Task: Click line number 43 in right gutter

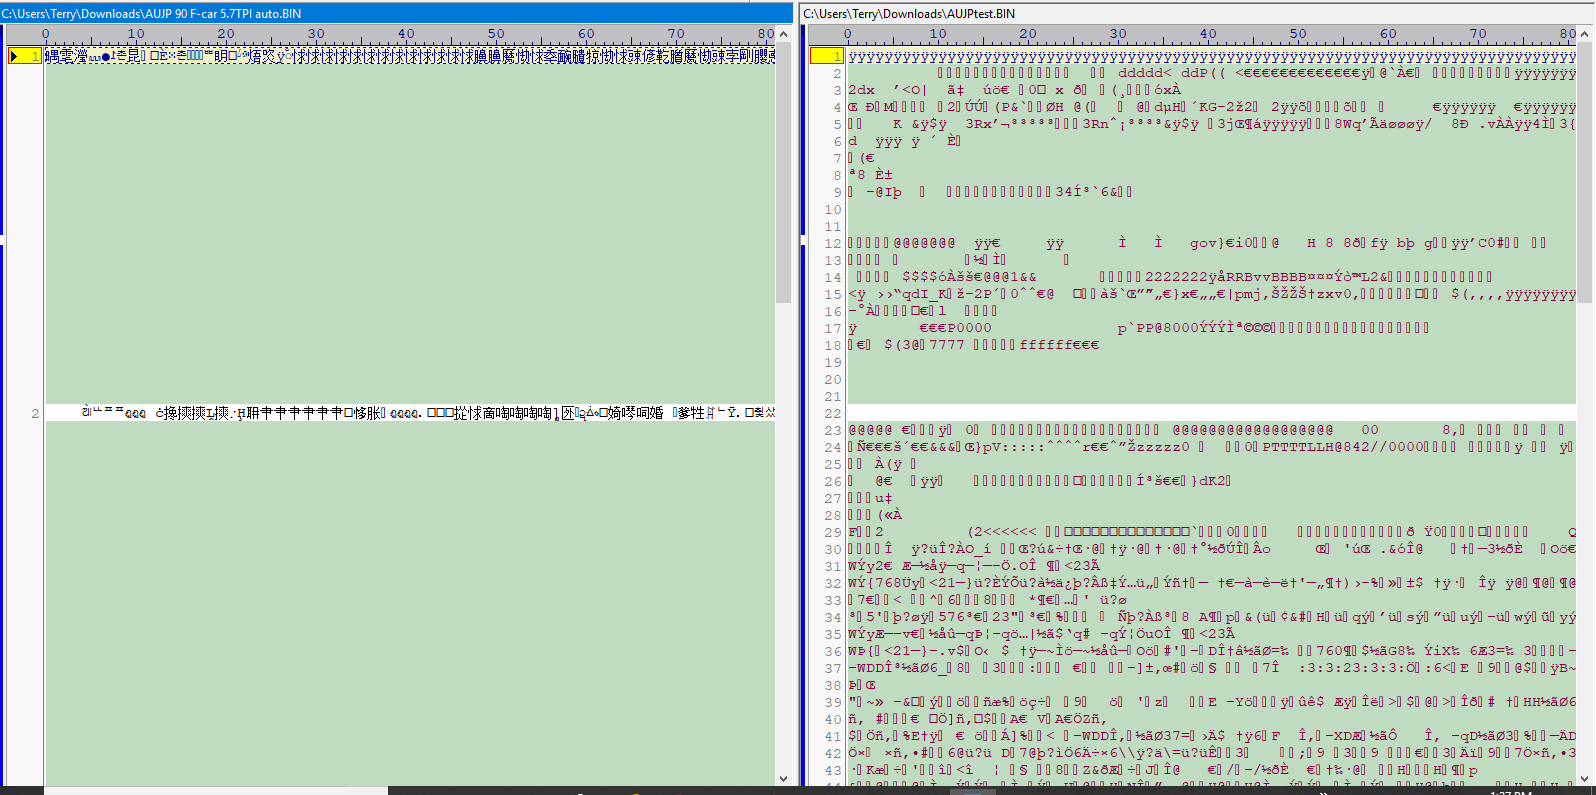Action: click(832, 770)
